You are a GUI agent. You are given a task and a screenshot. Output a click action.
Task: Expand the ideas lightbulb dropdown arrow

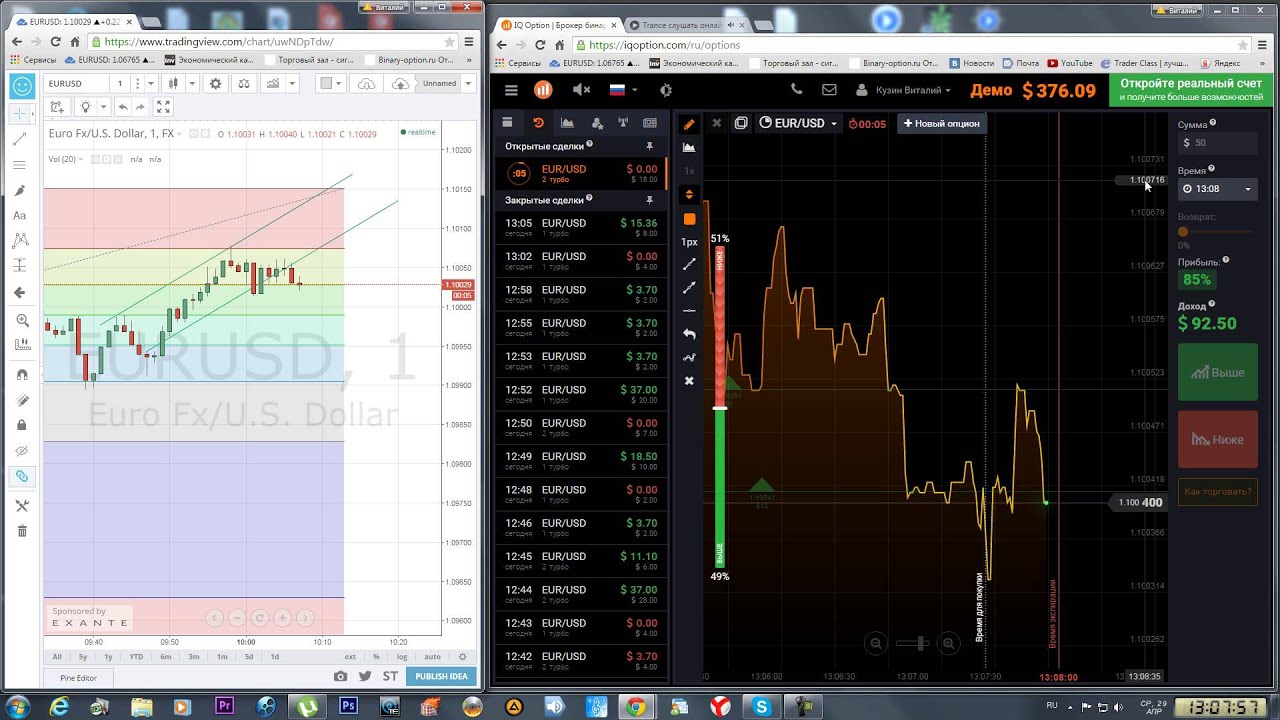(102, 107)
